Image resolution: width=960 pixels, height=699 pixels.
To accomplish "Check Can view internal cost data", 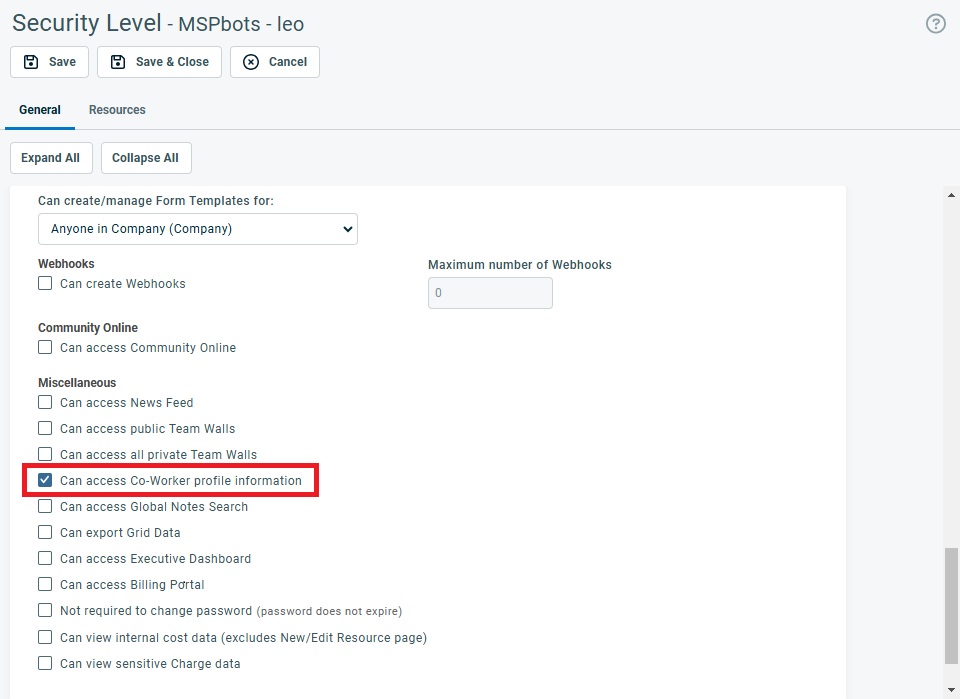I will [45, 637].
